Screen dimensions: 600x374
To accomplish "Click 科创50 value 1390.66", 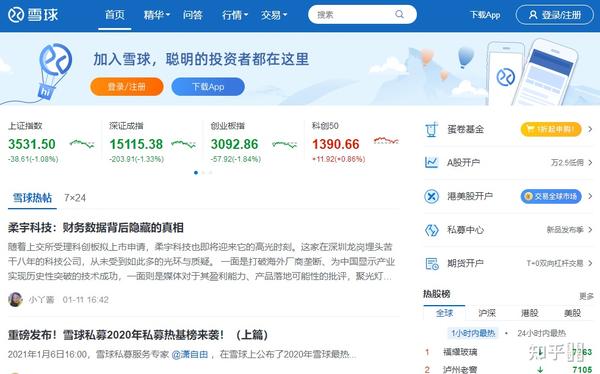I will [336, 144].
